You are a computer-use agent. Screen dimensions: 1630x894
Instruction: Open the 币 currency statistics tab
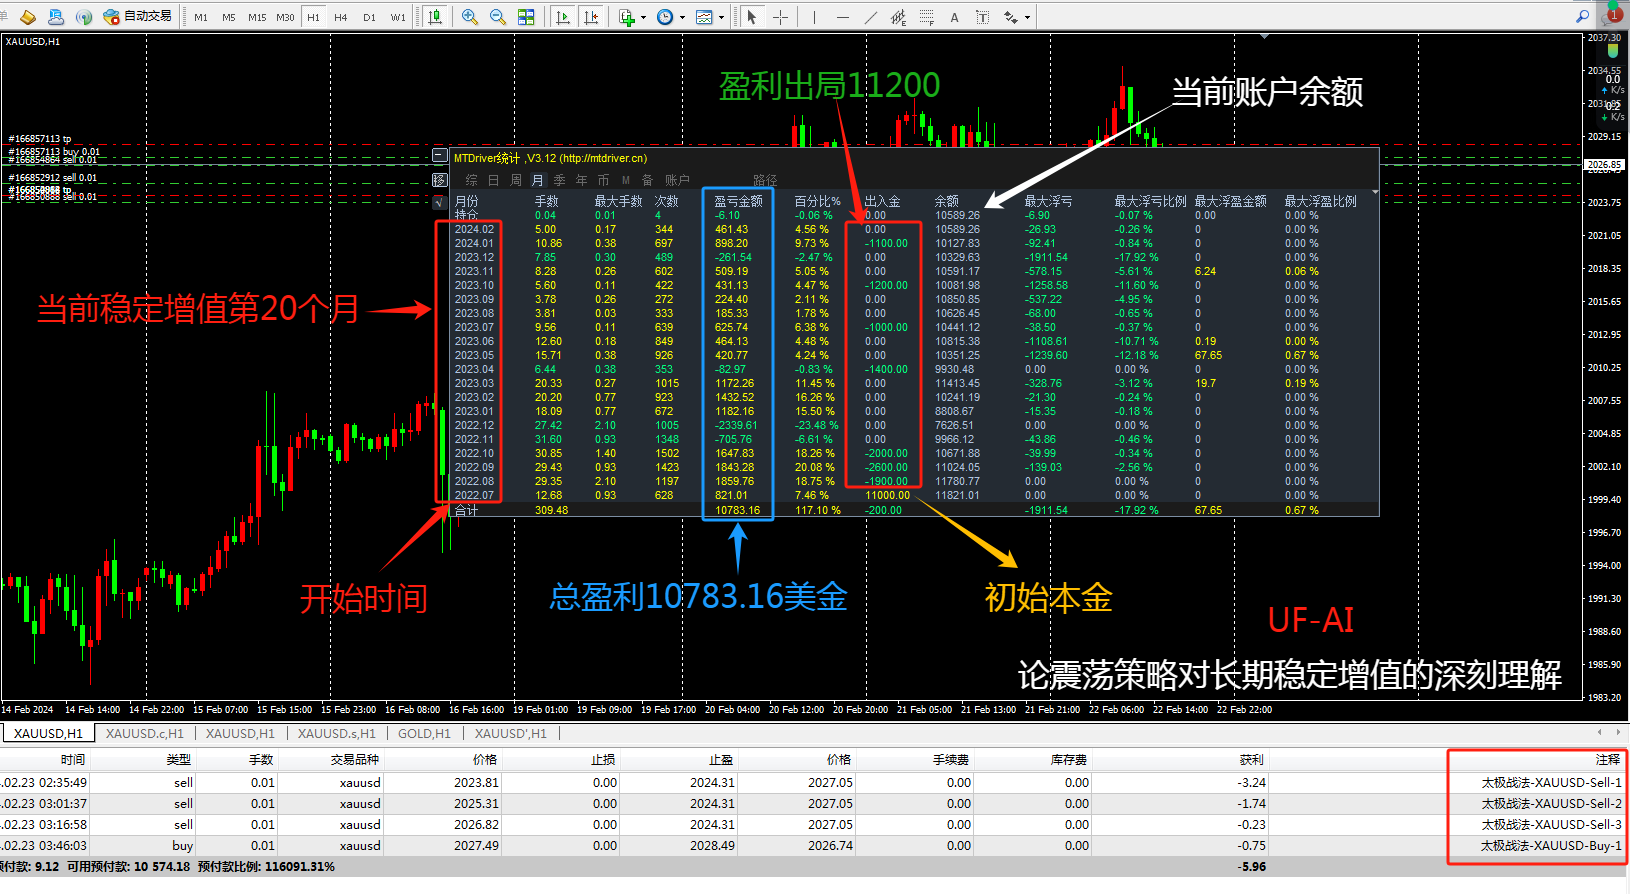click(x=604, y=180)
